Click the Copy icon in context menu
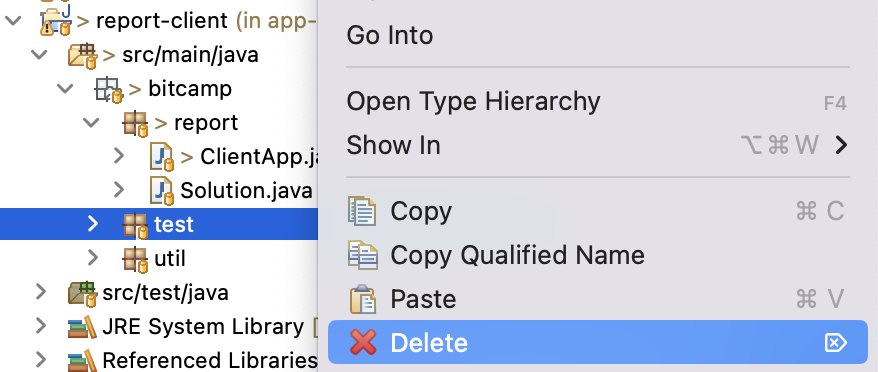The width and height of the screenshot is (878, 372). [x=362, y=211]
